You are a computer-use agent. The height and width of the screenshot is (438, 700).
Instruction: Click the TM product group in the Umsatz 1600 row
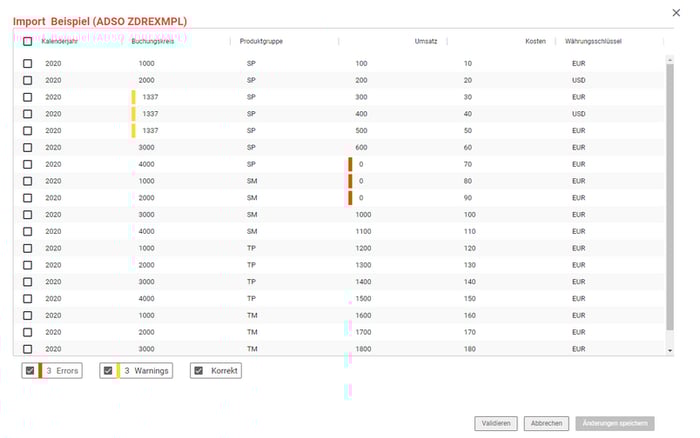coord(252,315)
